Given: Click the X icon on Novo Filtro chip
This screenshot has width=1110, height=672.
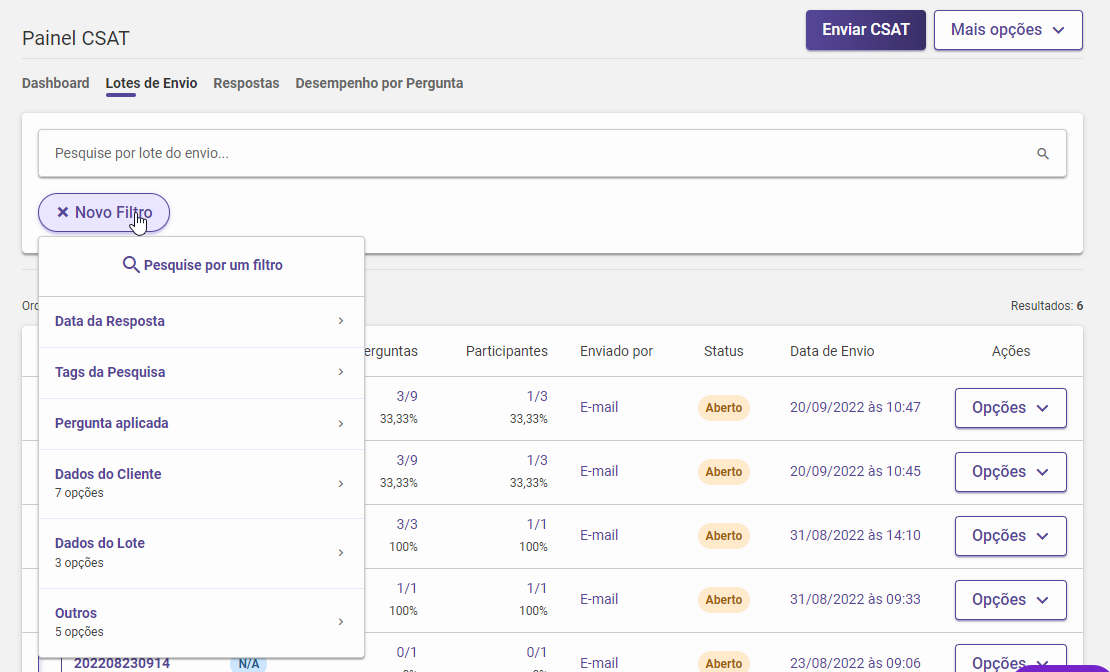Looking at the screenshot, I should 62,213.
